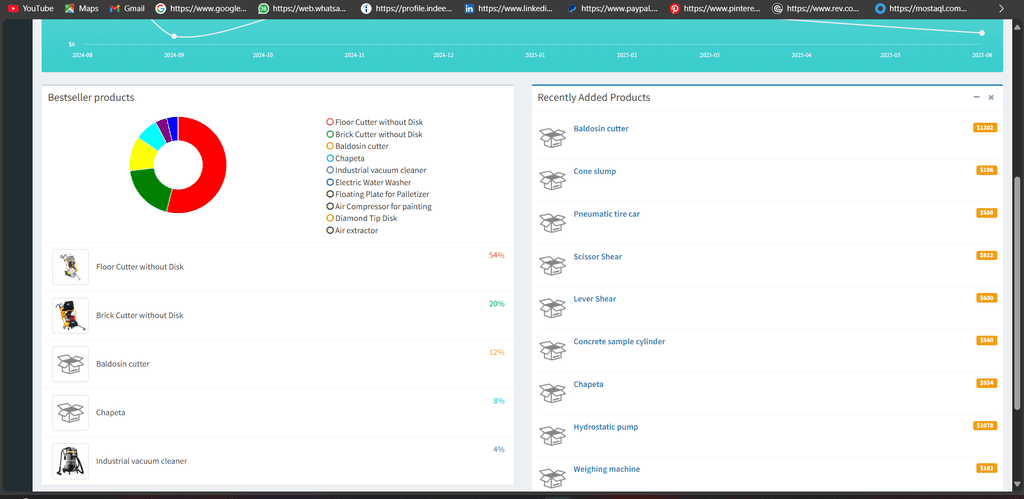Open the Weighing machine product link
The height and width of the screenshot is (499, 1024).
607,469
